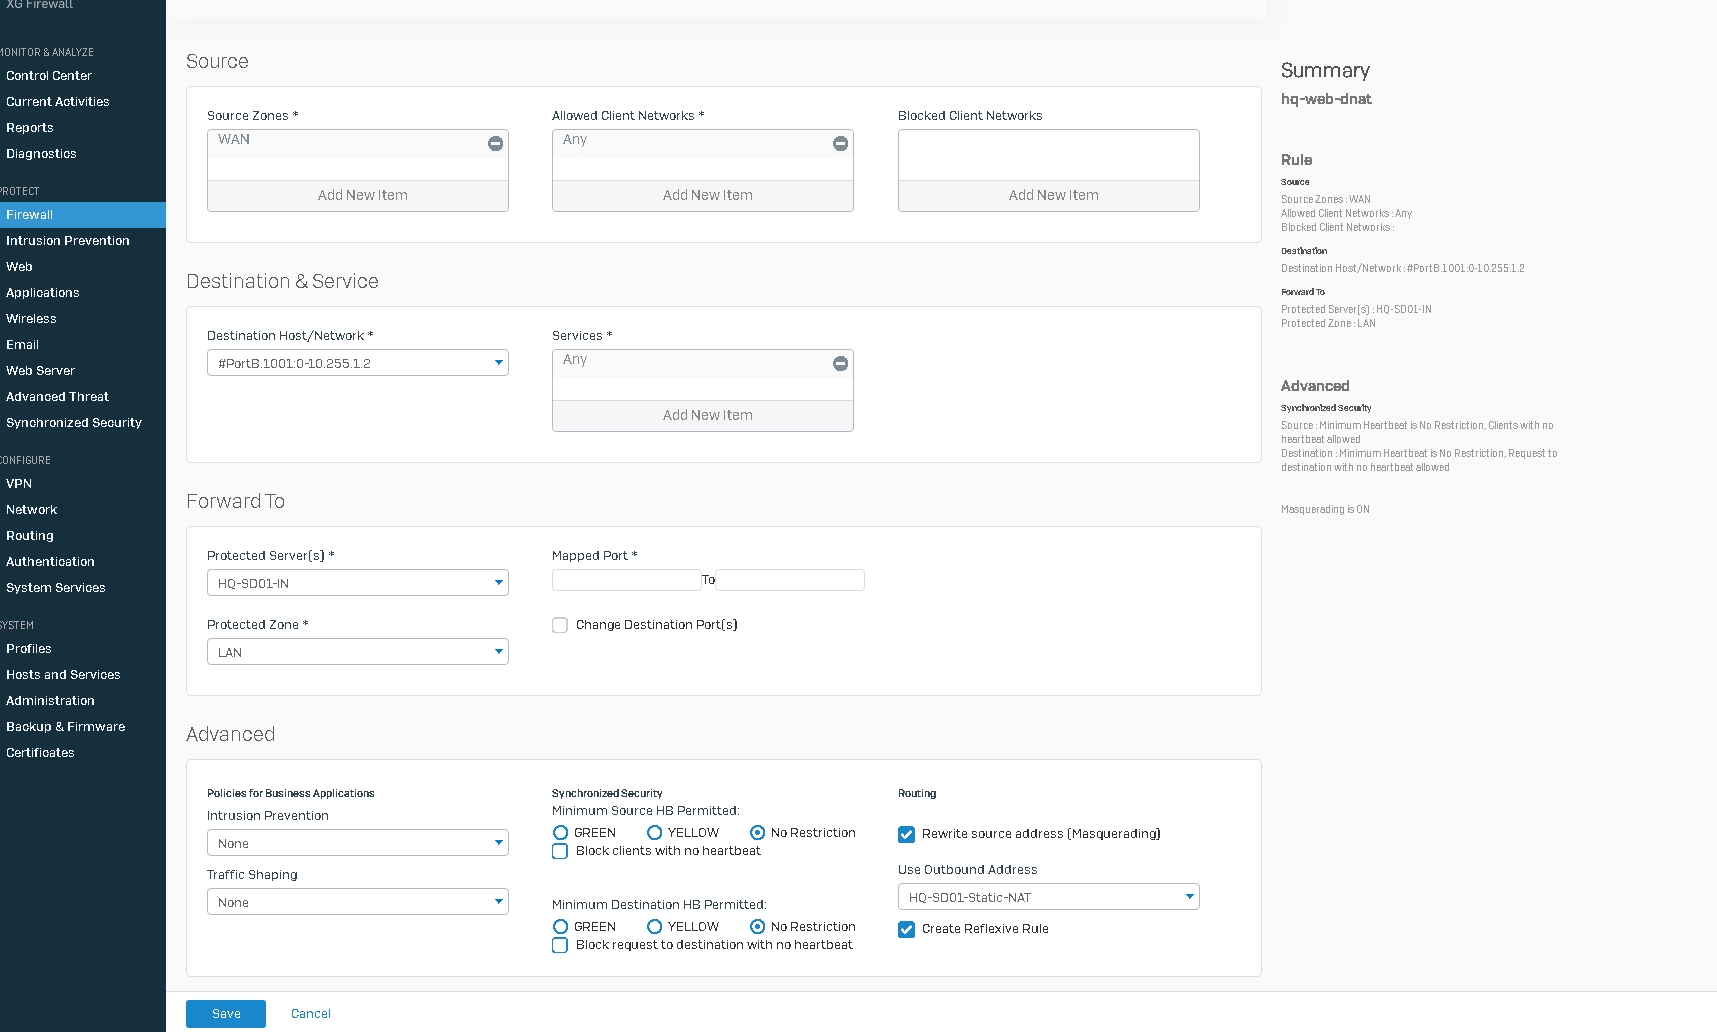Viewport: 1717px width, 1032px height.
Task: Remove WAN from Source Zones list
Action: pyautogui.click(x=495, y=144)
